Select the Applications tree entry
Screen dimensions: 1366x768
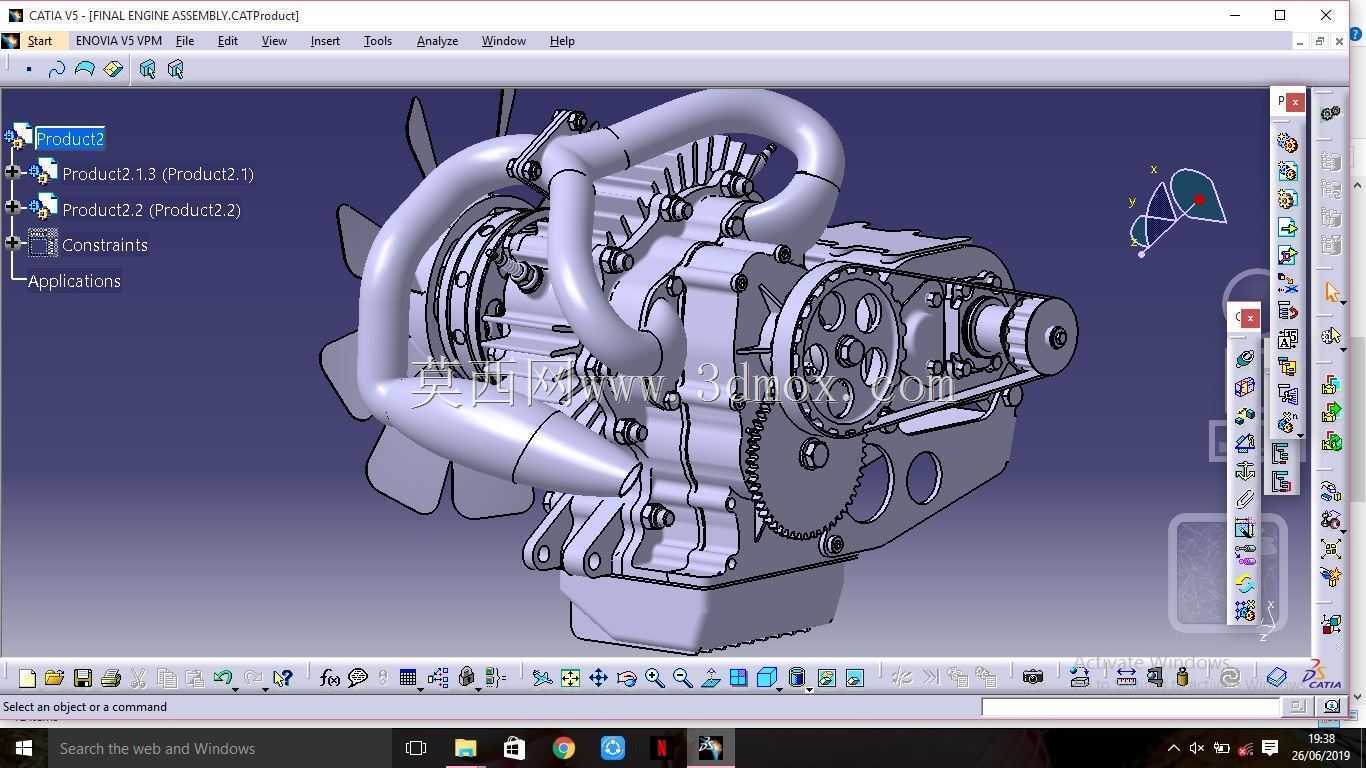point(74,281)
